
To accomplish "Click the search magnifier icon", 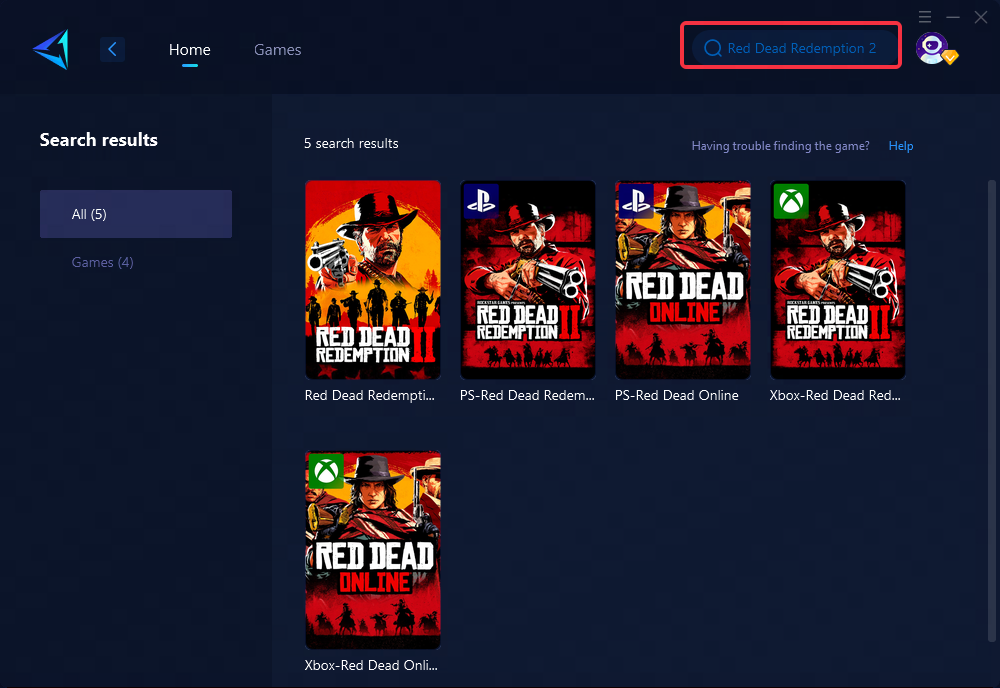I will pyautogui.click(x=712, y=48).
